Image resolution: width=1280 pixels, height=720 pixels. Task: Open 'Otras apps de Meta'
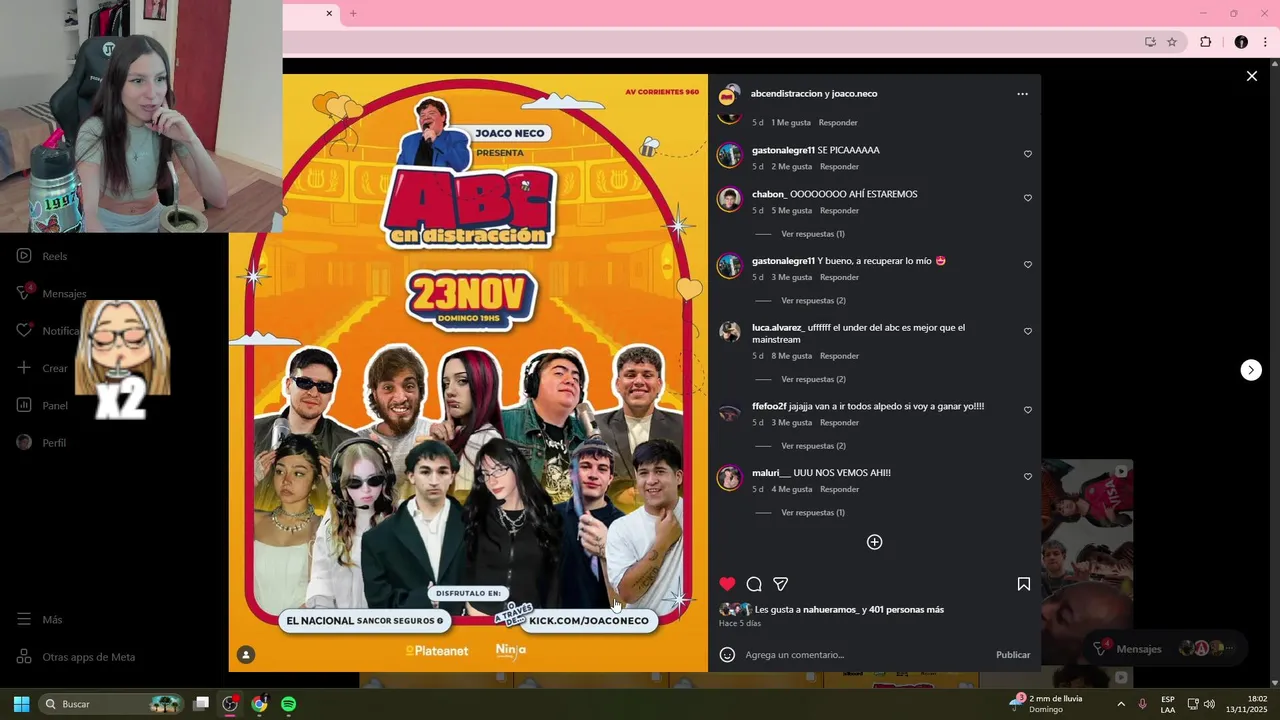click(x=76, y=657)
